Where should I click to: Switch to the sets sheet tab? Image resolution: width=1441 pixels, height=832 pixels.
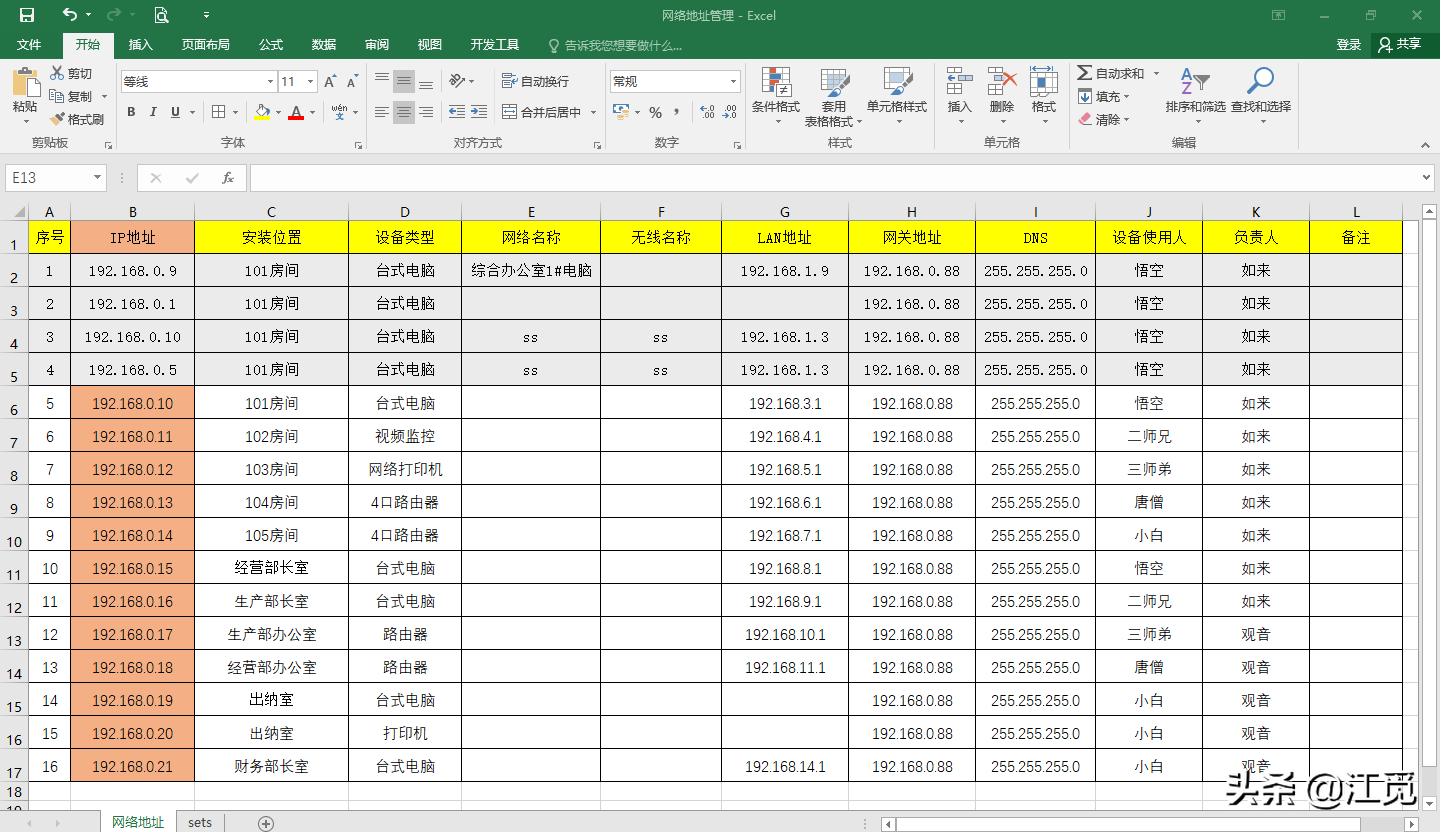pyautogui.click(x=199, y=821)
